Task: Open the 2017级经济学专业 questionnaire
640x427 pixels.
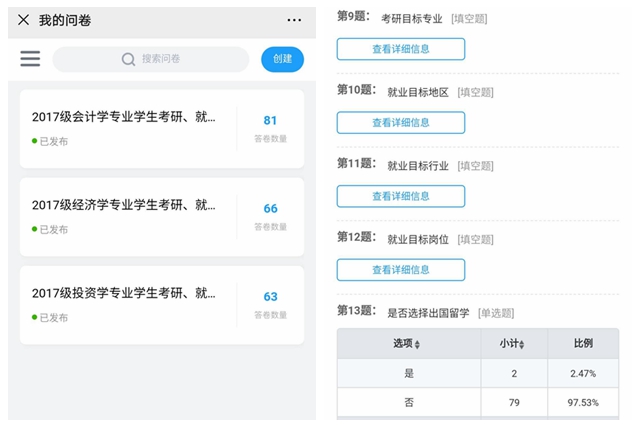Action: (x=123, y=206)
